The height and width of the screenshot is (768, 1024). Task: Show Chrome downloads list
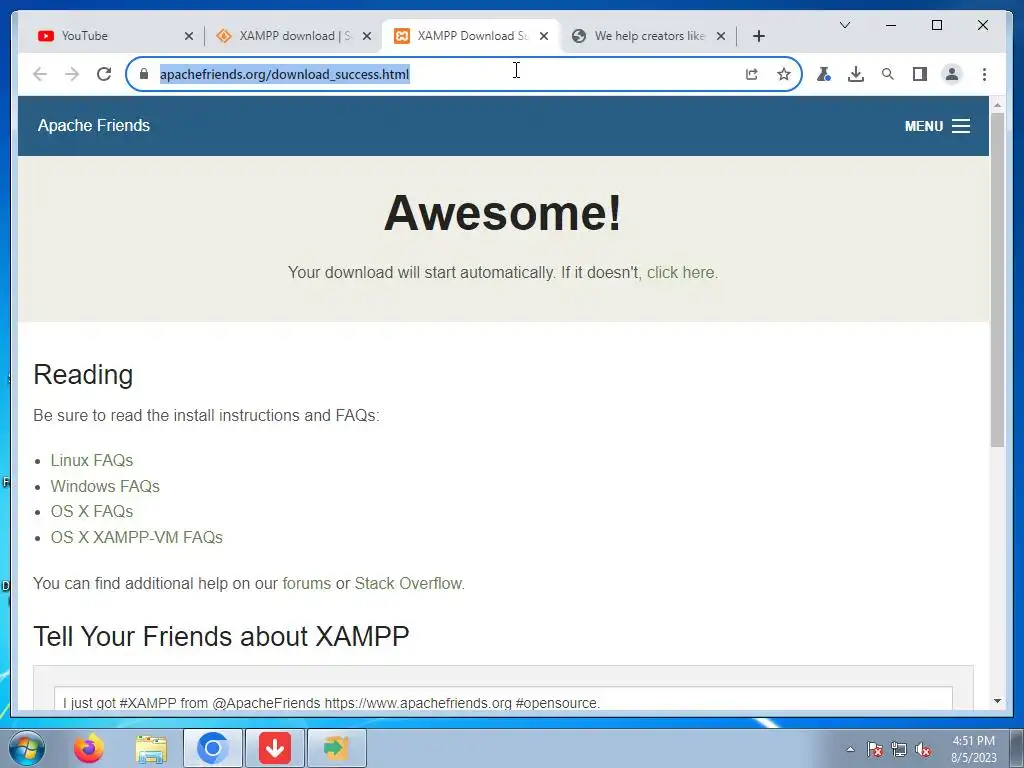coord(856,74)
